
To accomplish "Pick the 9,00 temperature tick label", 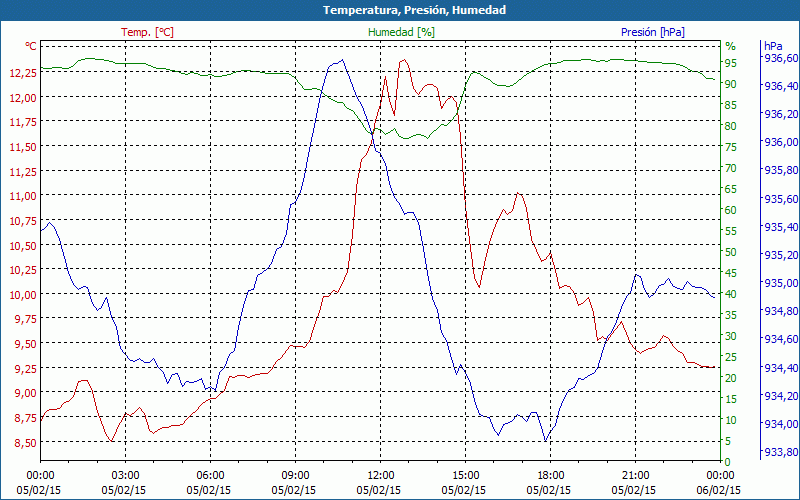I will click(x=26, y=393).
